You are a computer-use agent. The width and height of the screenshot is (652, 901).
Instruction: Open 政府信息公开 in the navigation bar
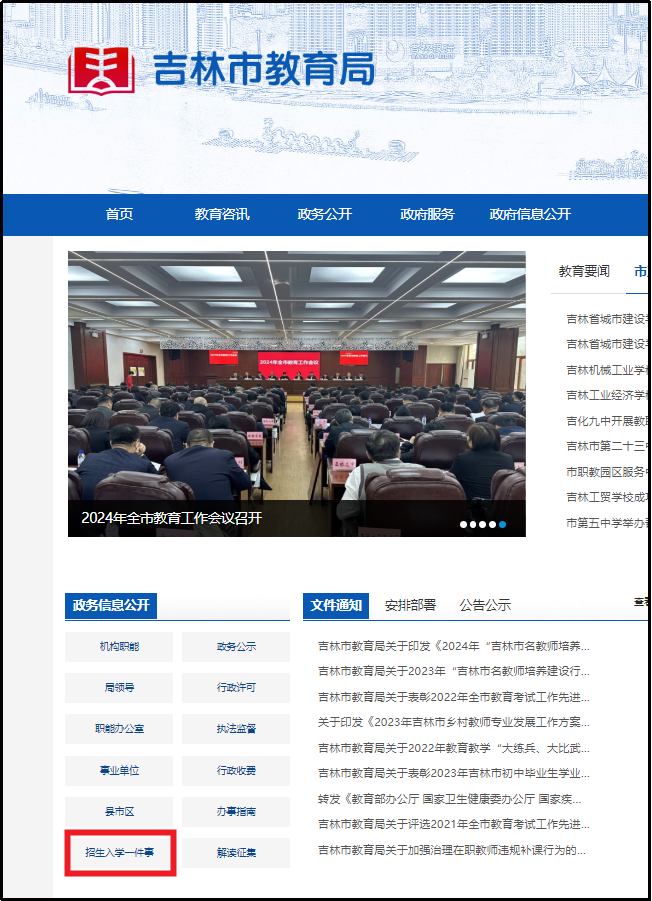pyautogui.click(x=530, y=214)
